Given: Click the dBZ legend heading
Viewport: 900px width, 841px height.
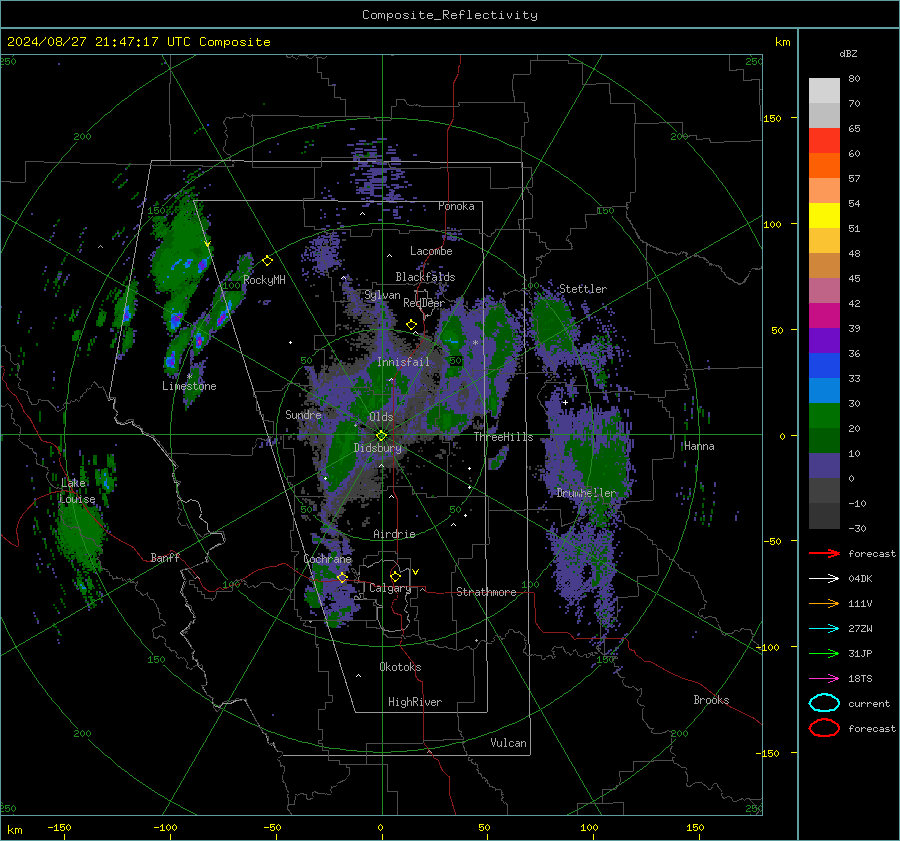Looking at the screenshot, I should click(x=848, y=53).
